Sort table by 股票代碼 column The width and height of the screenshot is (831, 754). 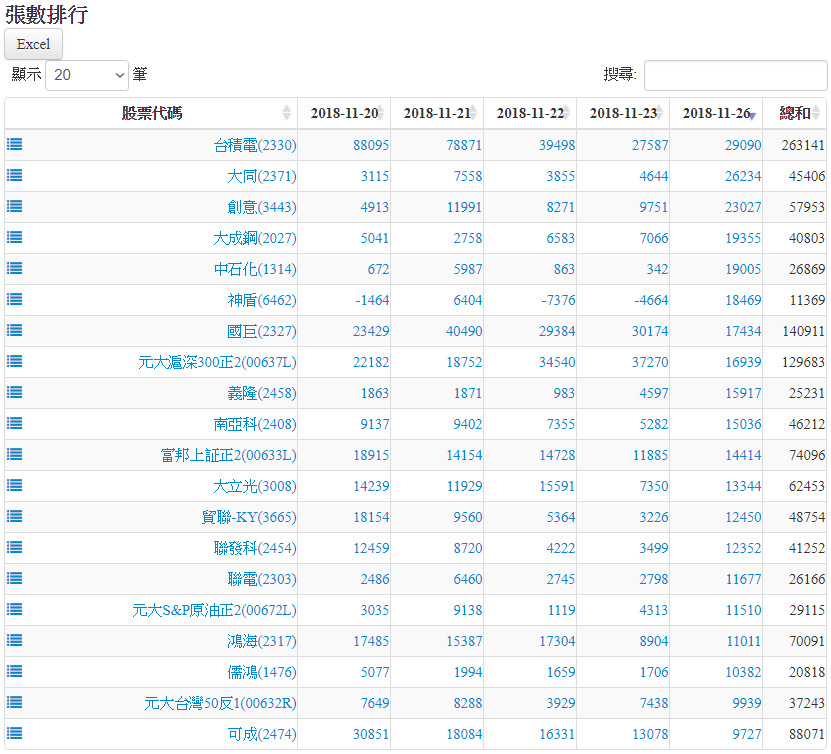point(151,113)
